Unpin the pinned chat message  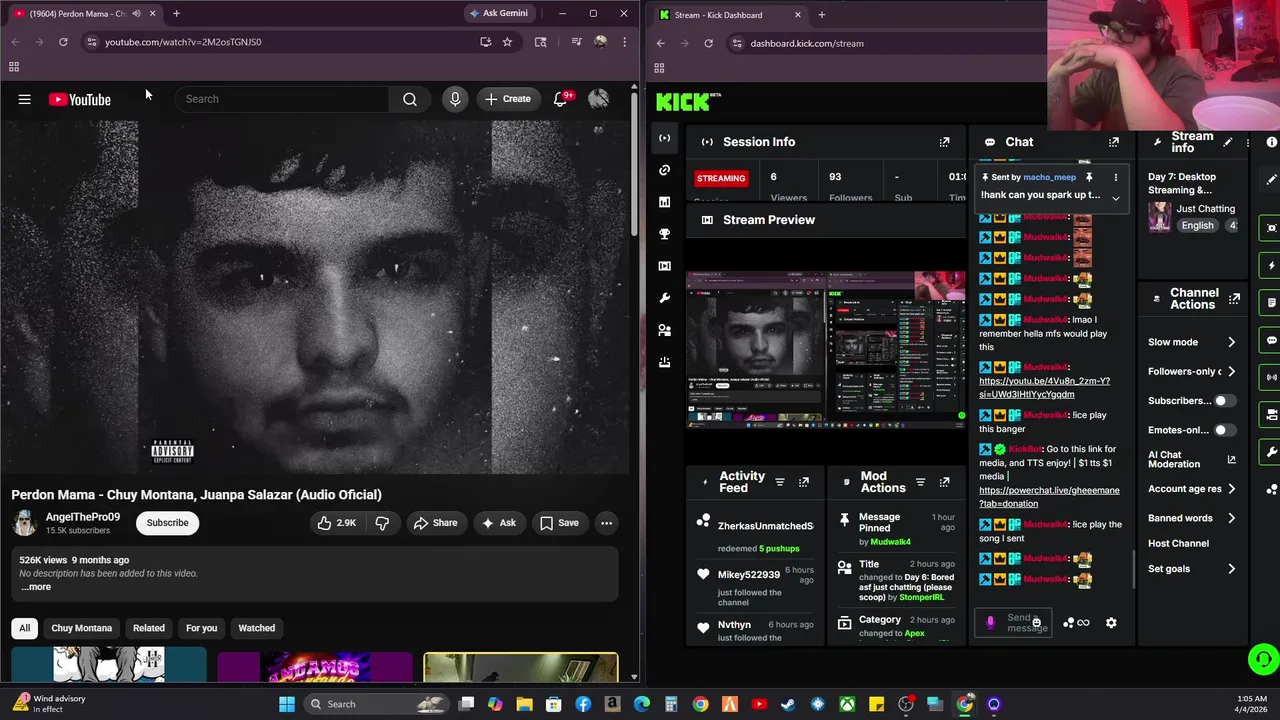pyautogui.click(x=1089, y=177)
